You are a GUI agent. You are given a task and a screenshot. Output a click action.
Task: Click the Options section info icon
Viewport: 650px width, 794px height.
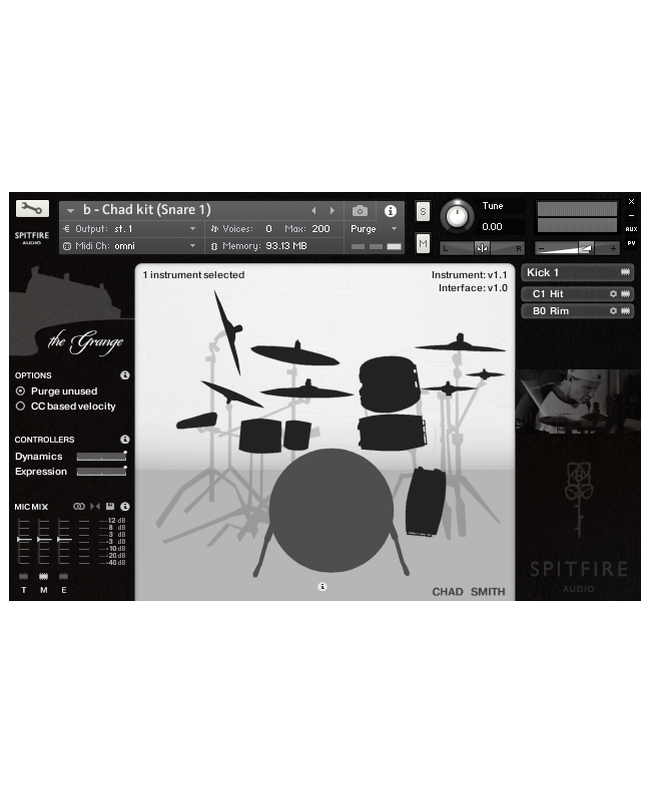[x=125, y=376]
